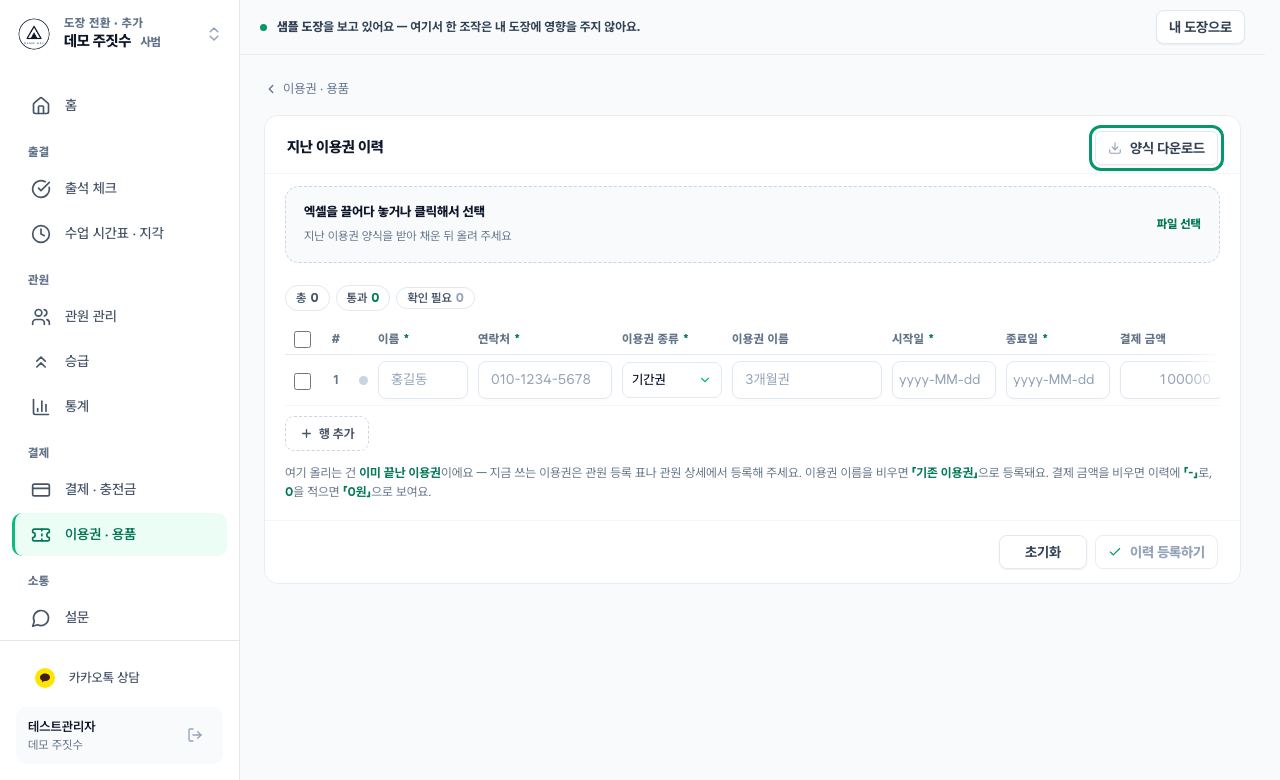The image size is (1280, 780).
Task: Click the 이름 field with 홍길동 placeholder
Action: pos(423,380)
